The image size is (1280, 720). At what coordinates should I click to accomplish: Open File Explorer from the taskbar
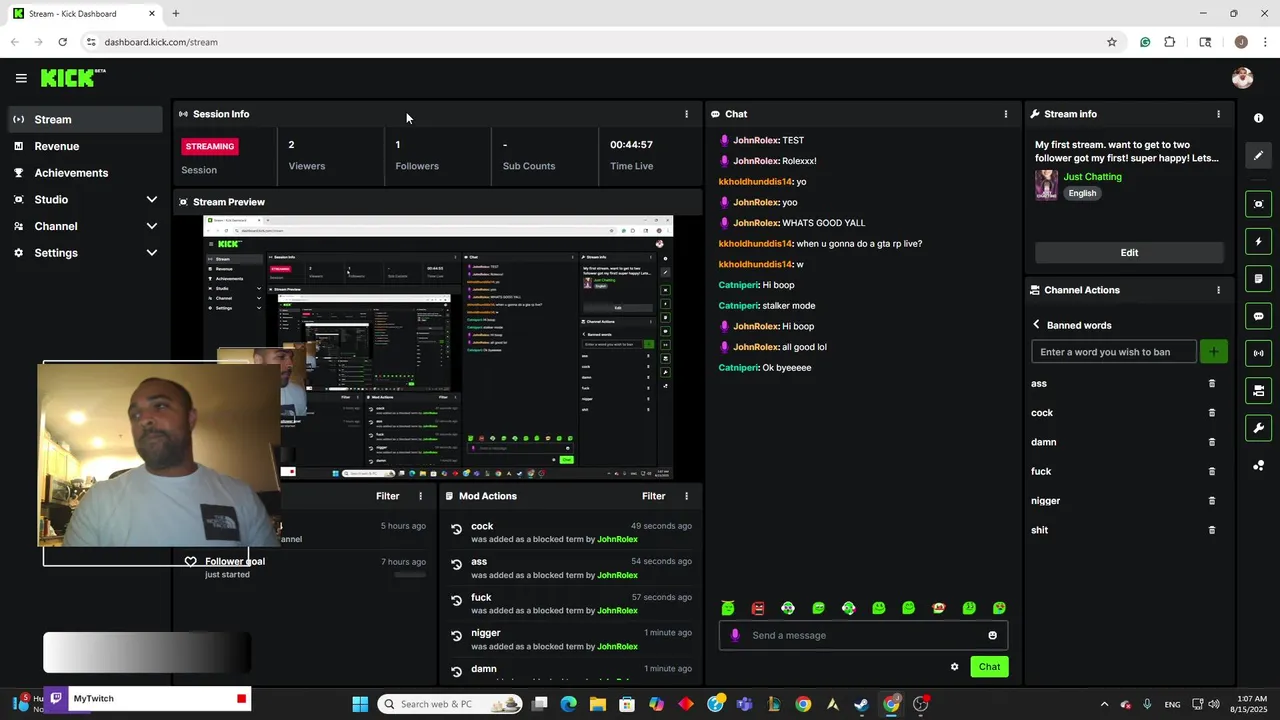[598, 704]
